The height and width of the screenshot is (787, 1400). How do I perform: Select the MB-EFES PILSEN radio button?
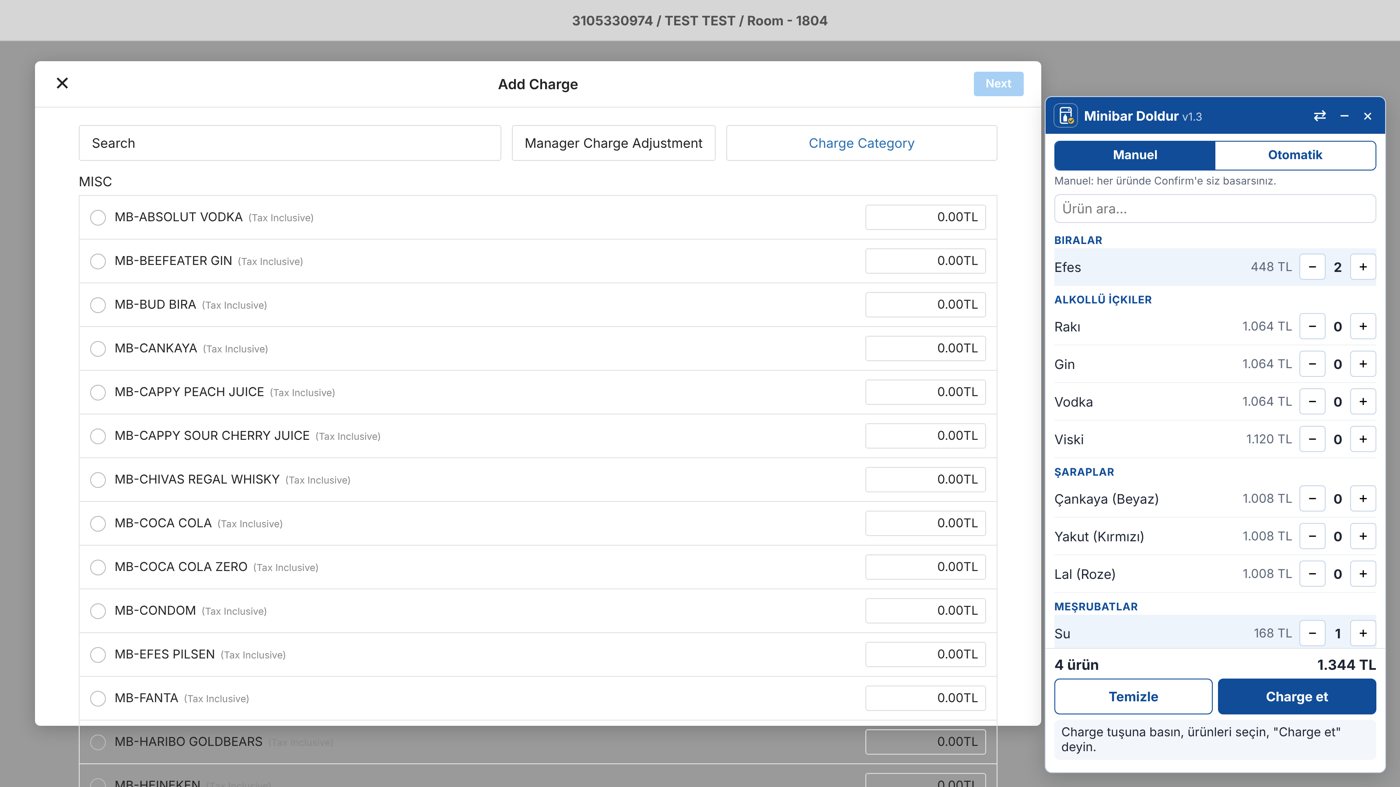pos(98,654)
